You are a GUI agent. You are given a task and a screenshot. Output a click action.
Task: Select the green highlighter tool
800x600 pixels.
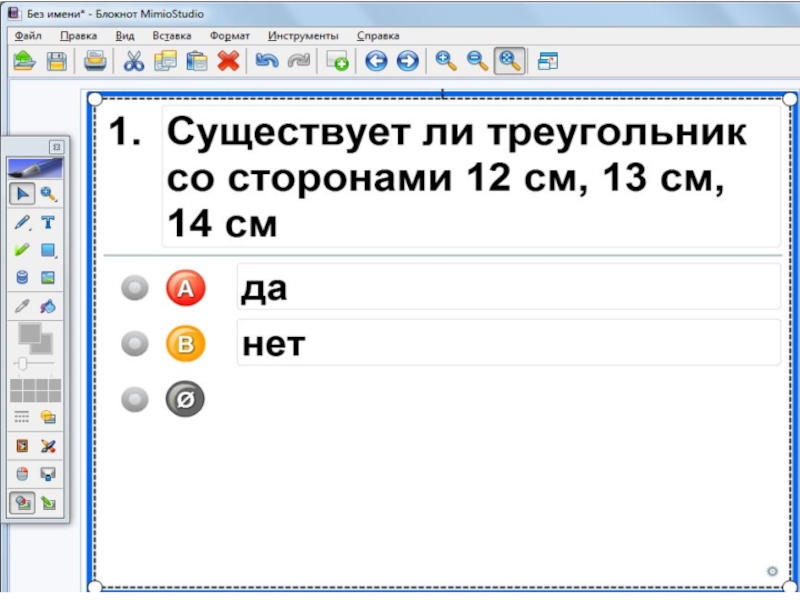click(22, 250)
